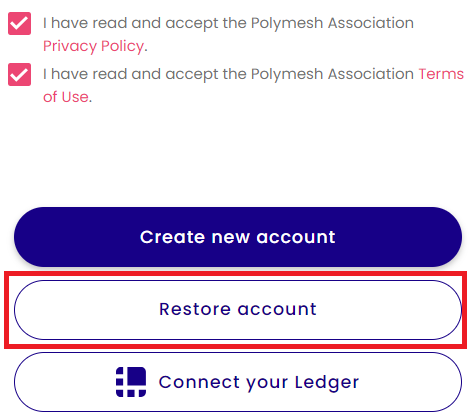This screenshot has height=418, width=473.
Task: View the Polymesh Association Privacy Policy
Action: [93, 46]
